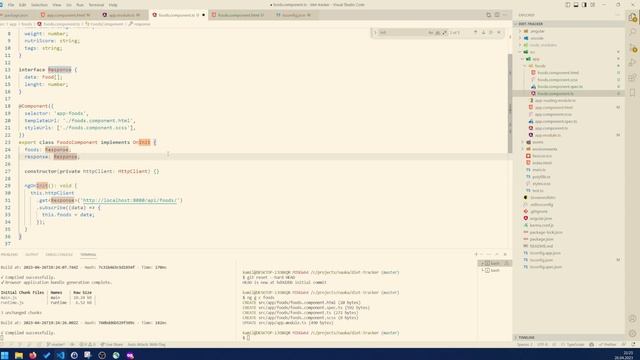The image size is (640, 360).
Task: Open the Manage gear in activity bar
Action: point(633,333)
